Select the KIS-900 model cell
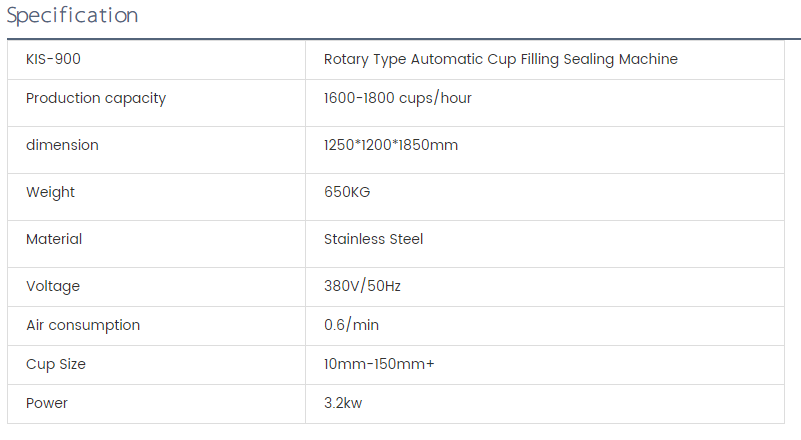Viewport: 801px width, 440px height. pos(54,59)
